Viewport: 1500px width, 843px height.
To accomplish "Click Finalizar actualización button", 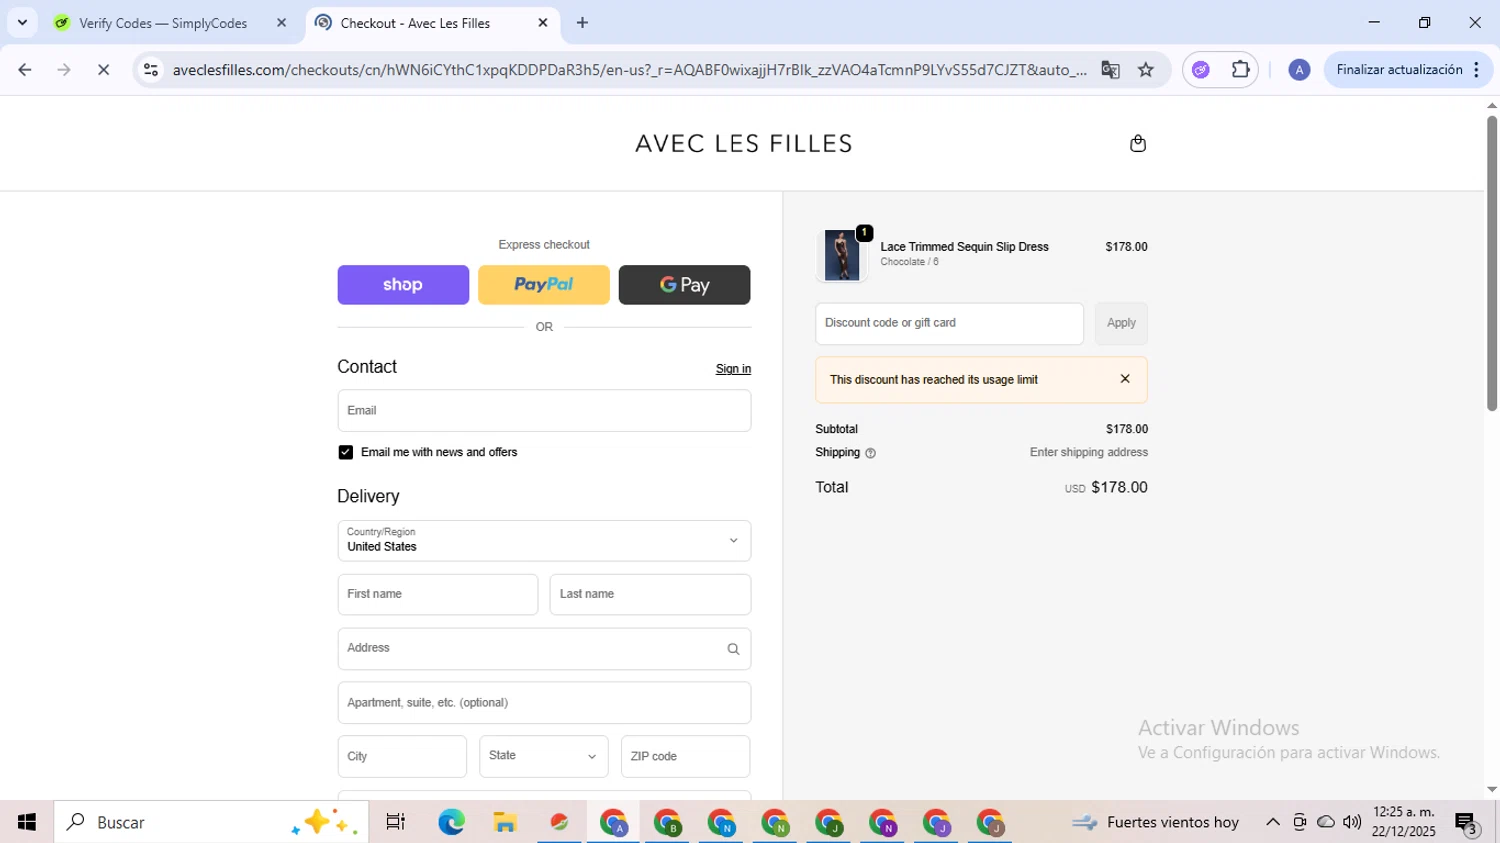I will [1399, 70].
